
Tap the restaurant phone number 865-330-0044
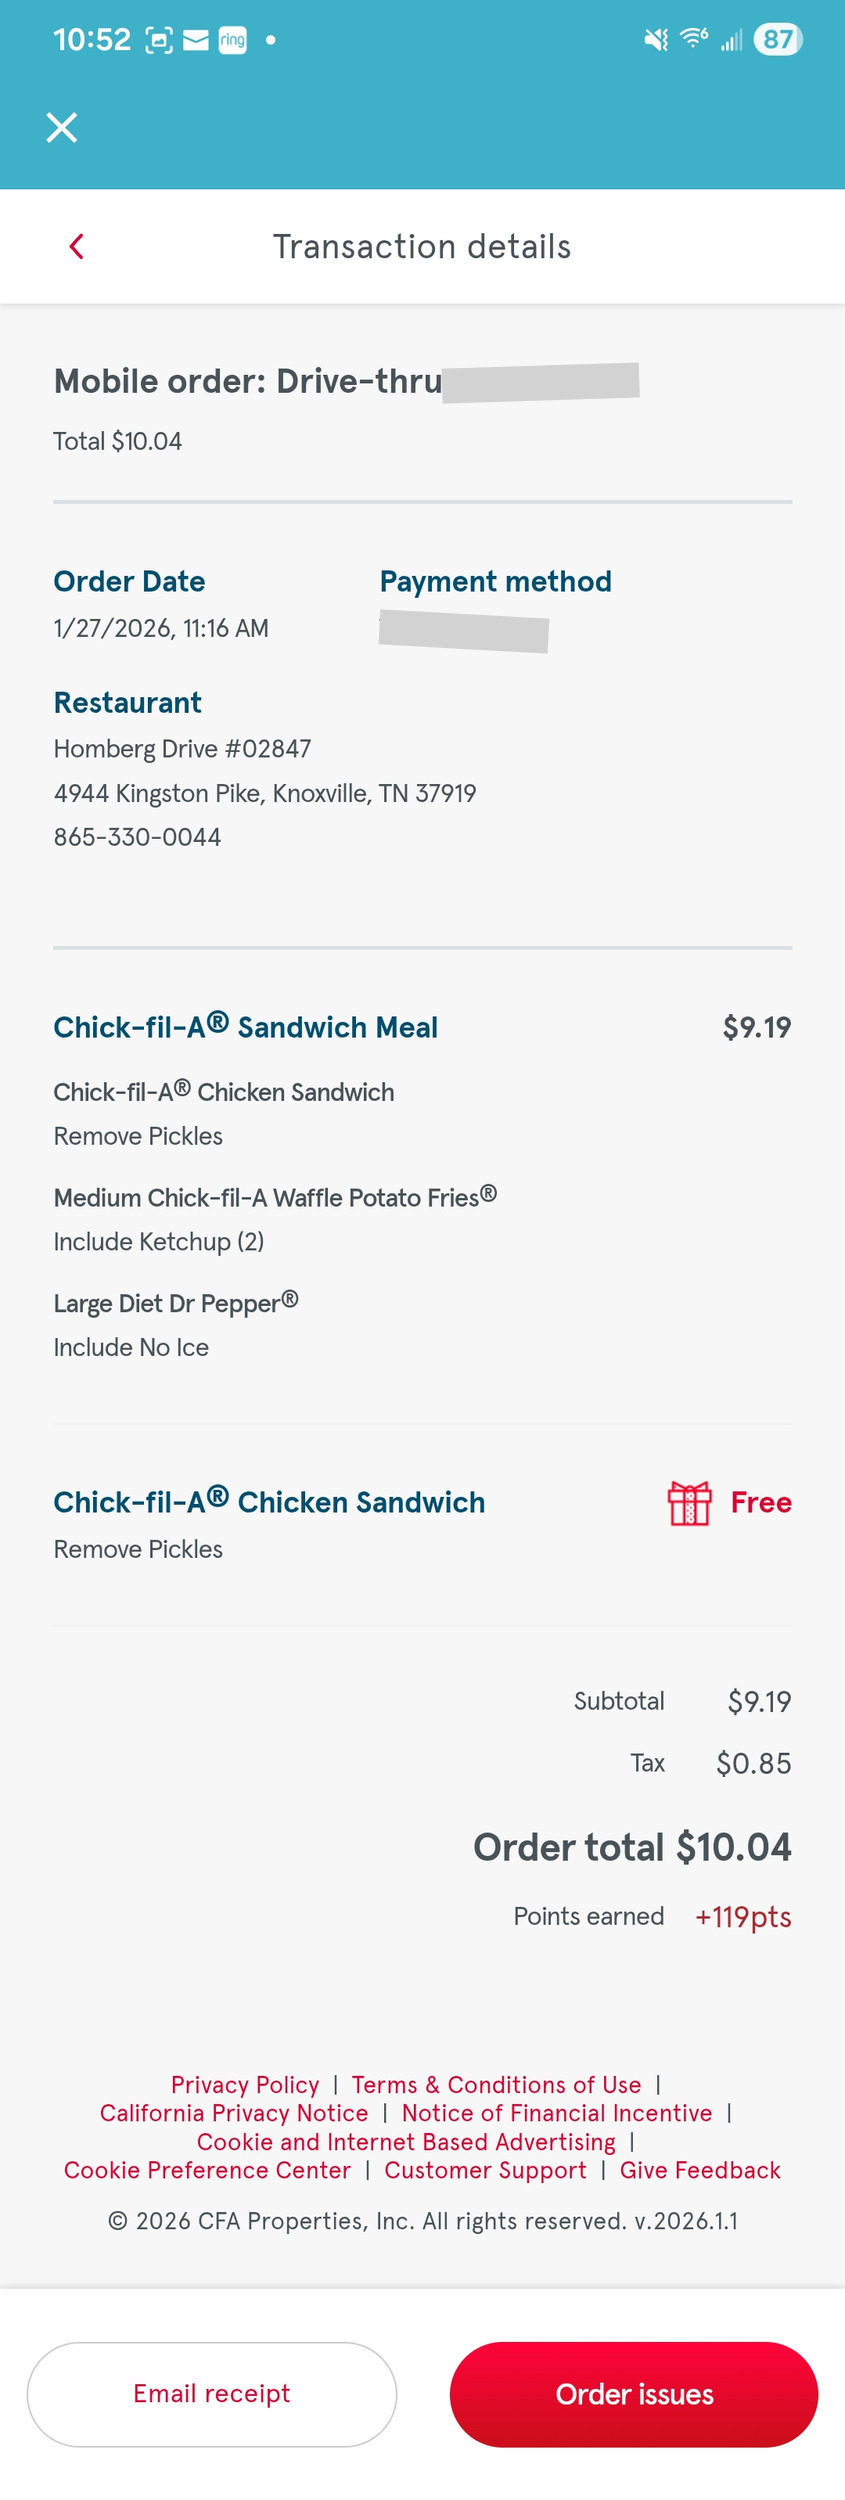click(x=137, y=837)
